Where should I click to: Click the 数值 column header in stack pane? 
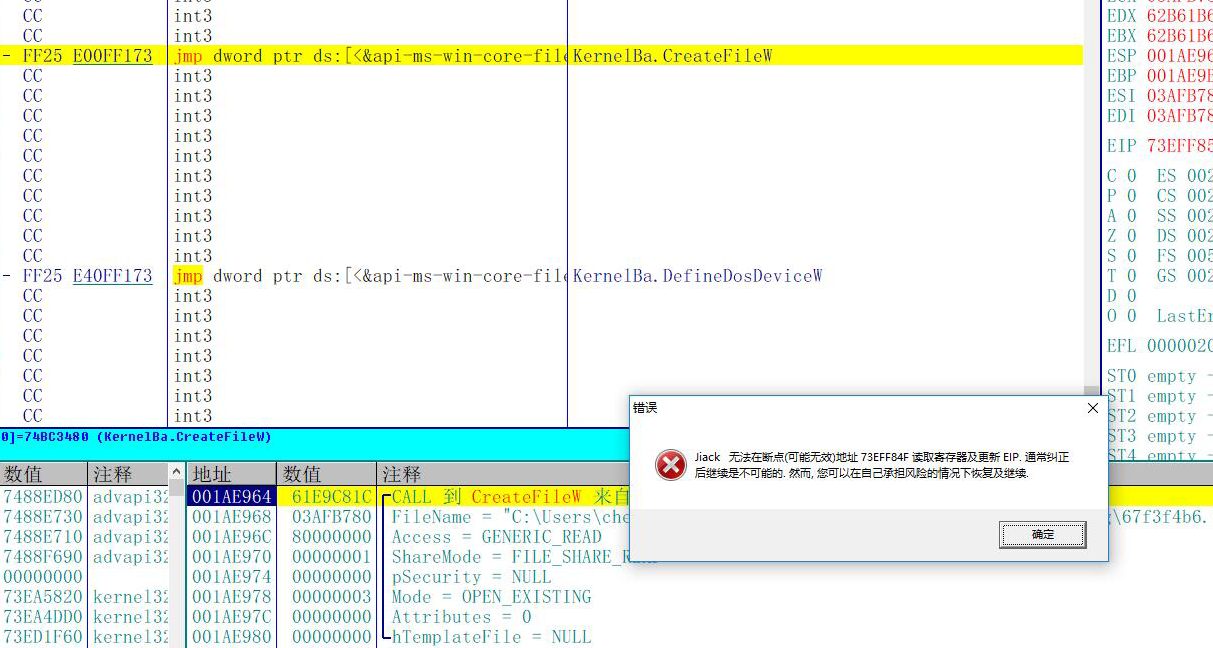(326, 474)
